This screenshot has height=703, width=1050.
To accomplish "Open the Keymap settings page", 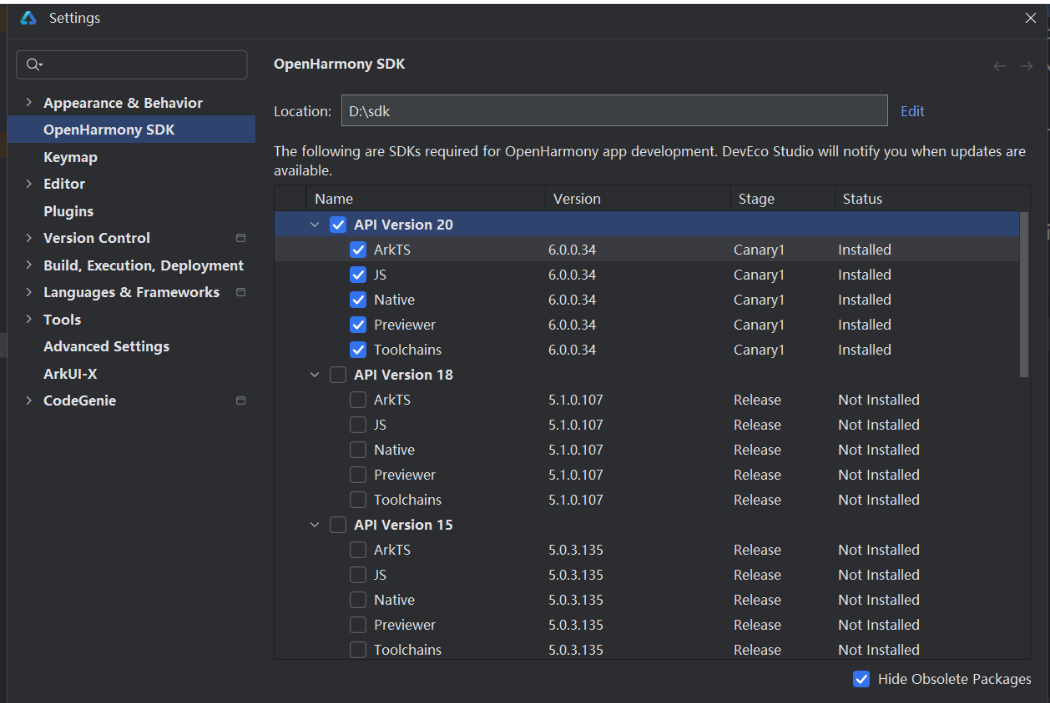I will coord(70,157).
